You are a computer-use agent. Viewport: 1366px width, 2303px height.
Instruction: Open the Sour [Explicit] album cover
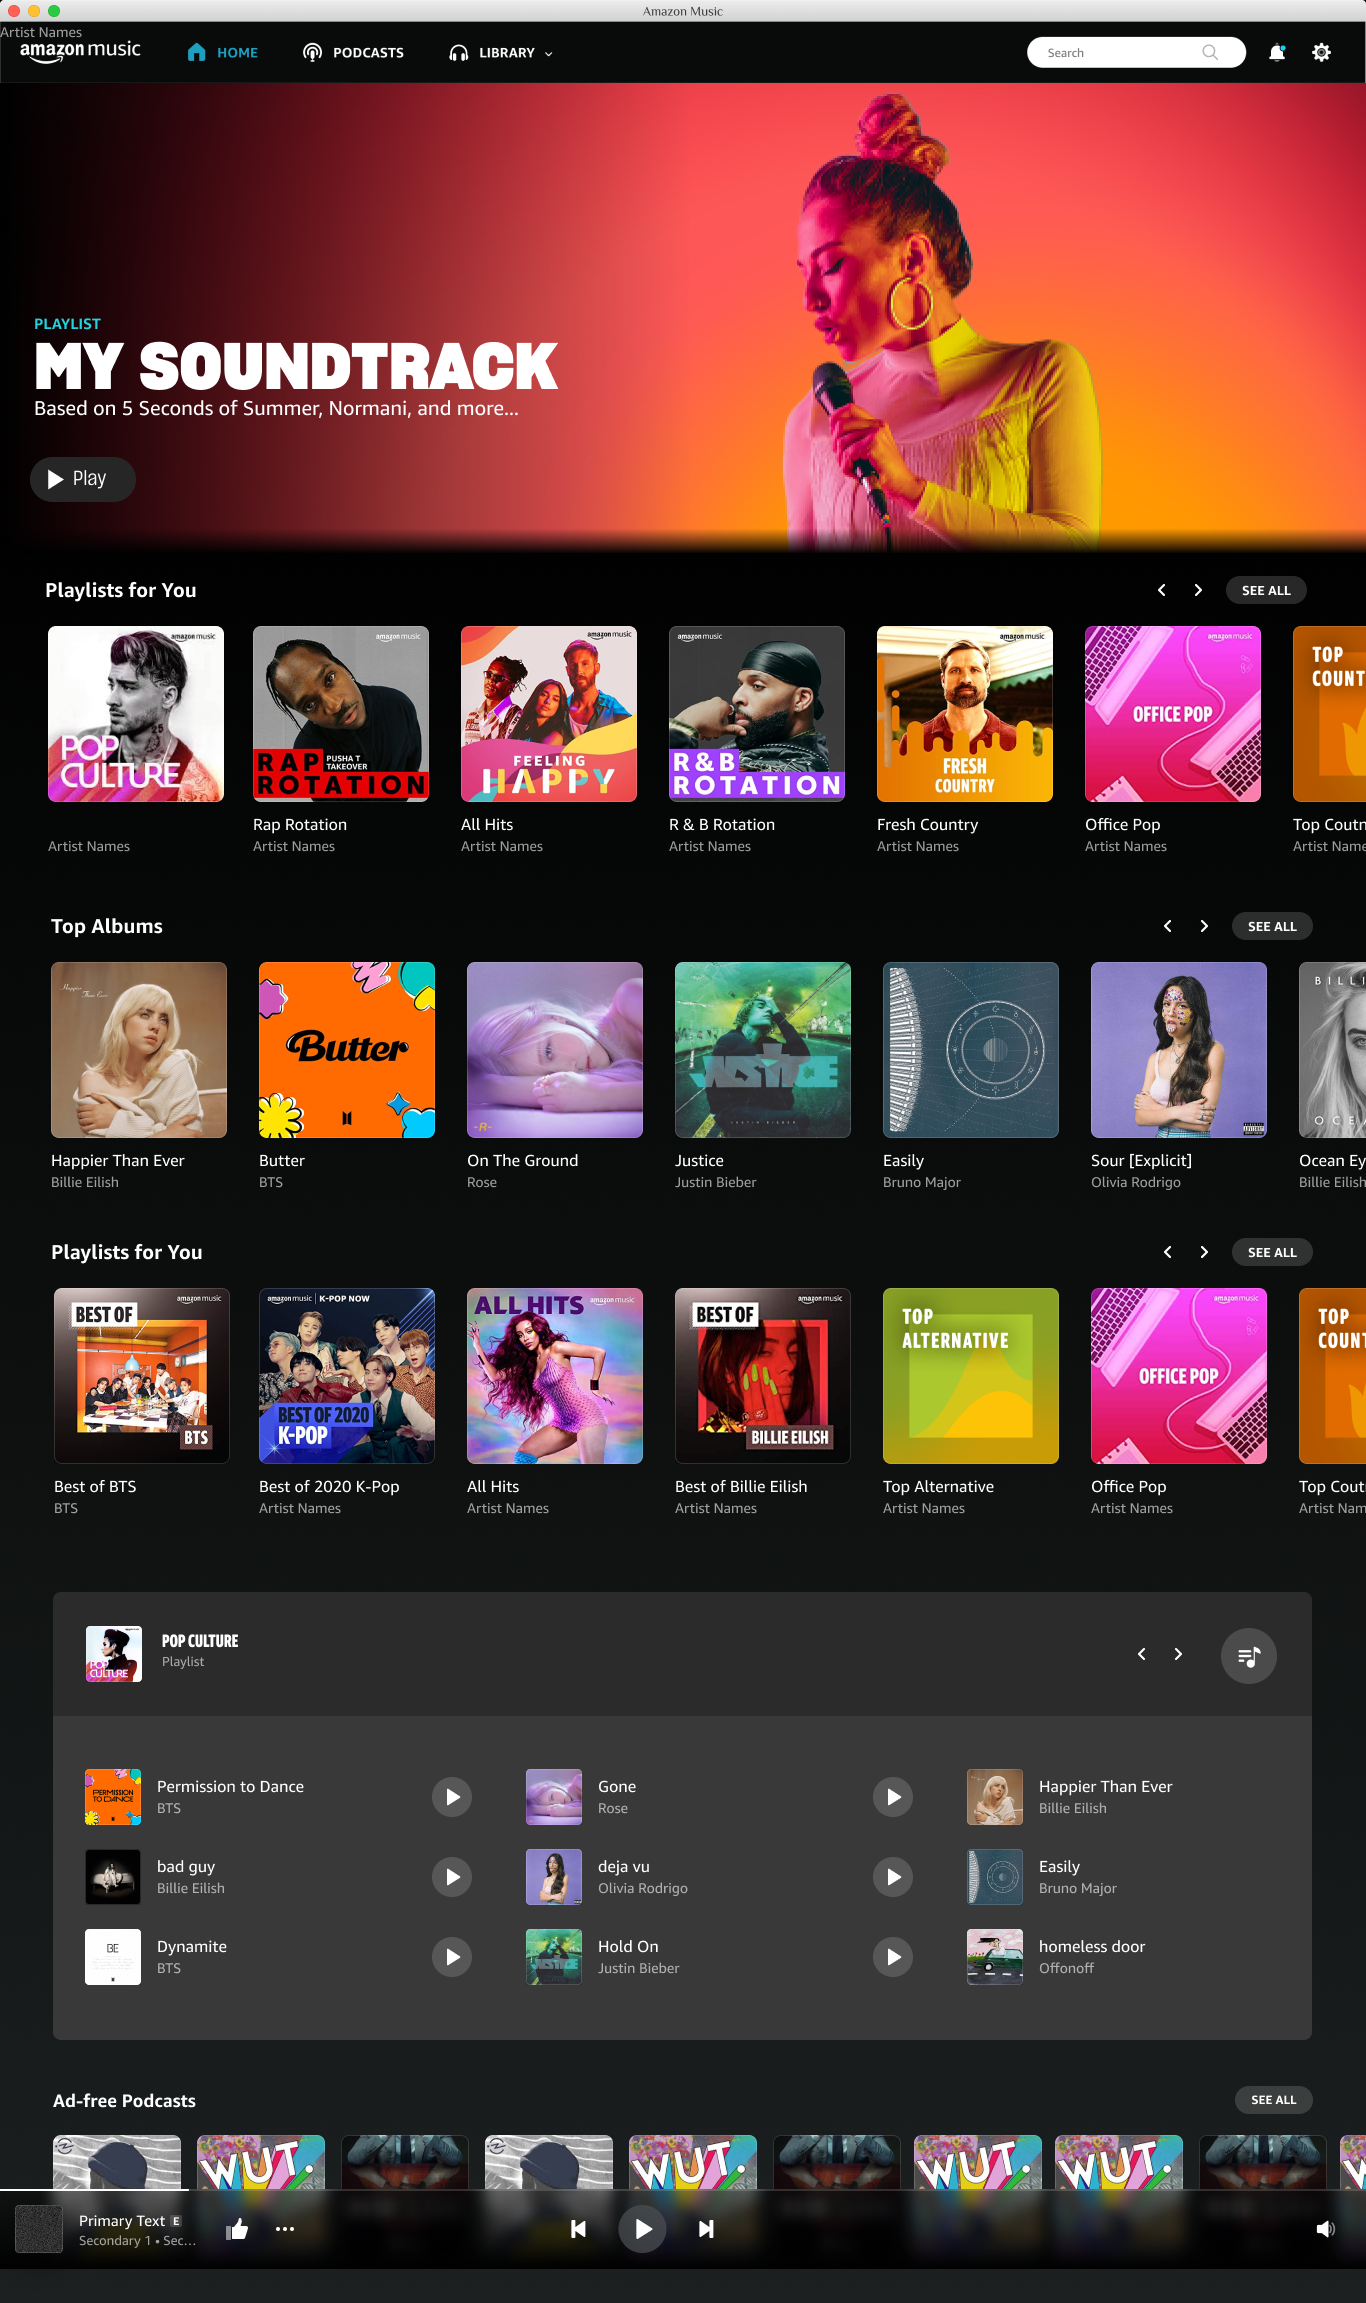pyautogui.click(x=1179, y=1050)
